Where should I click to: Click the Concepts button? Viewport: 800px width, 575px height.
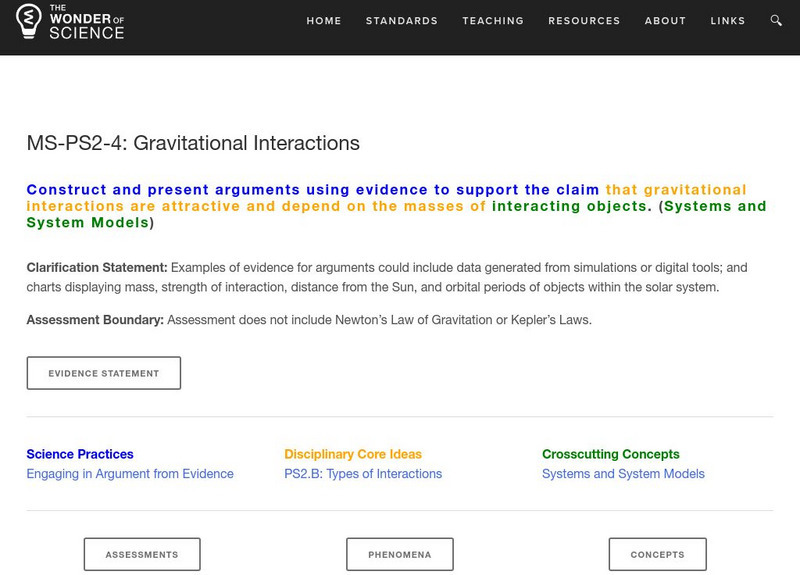pyautogui.click(x=658, y=554)
